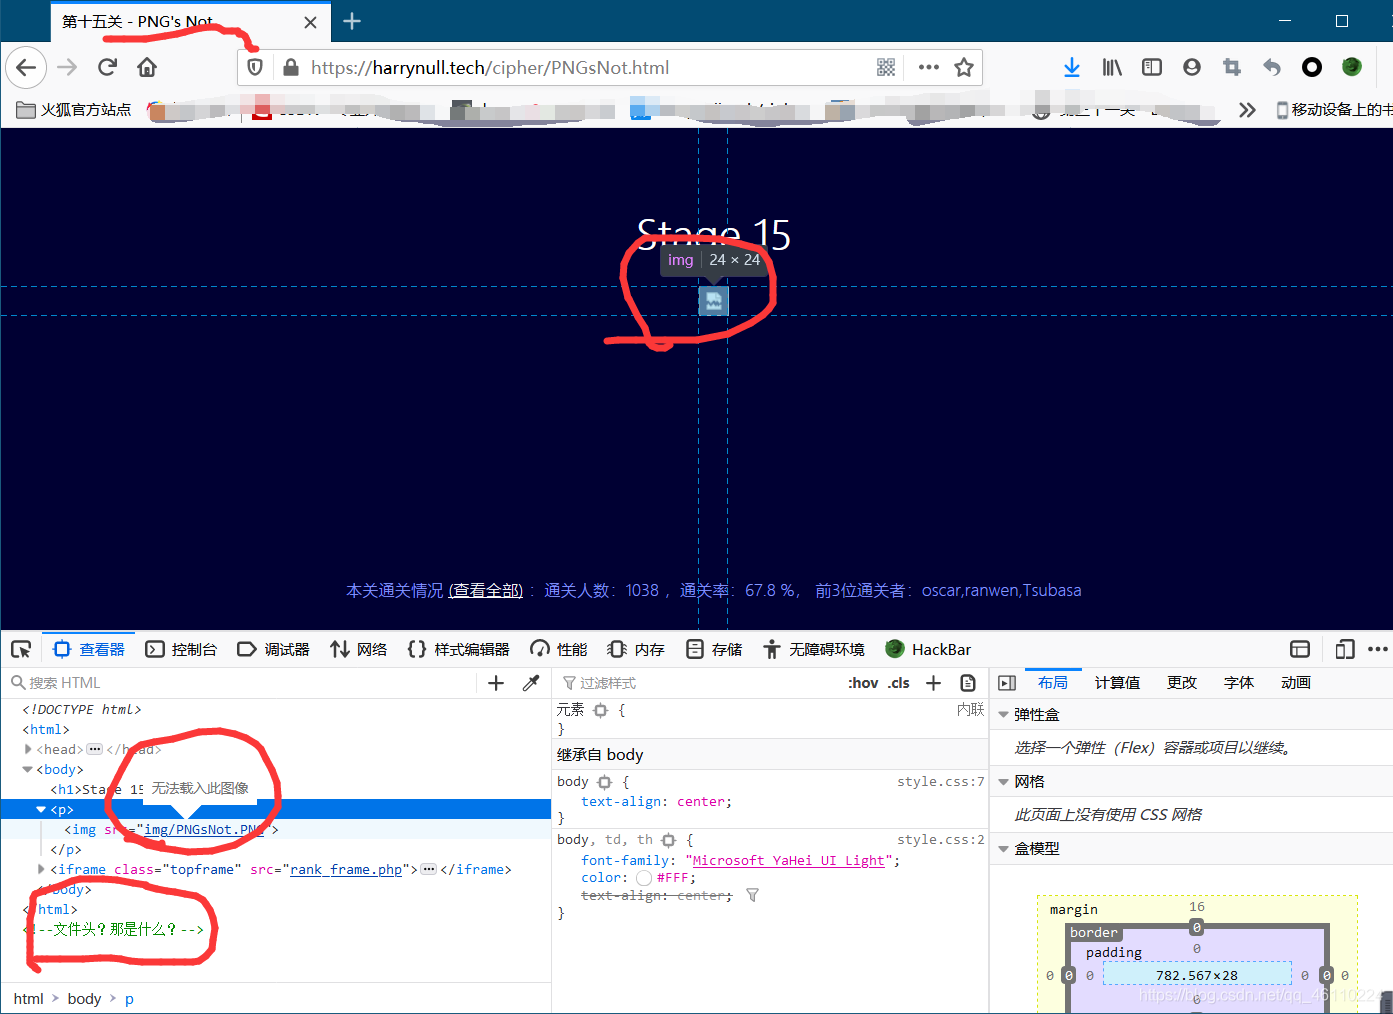Toggle the sidebar view
This screenshot has width=1393, height=1014.
coord(1152,67)
